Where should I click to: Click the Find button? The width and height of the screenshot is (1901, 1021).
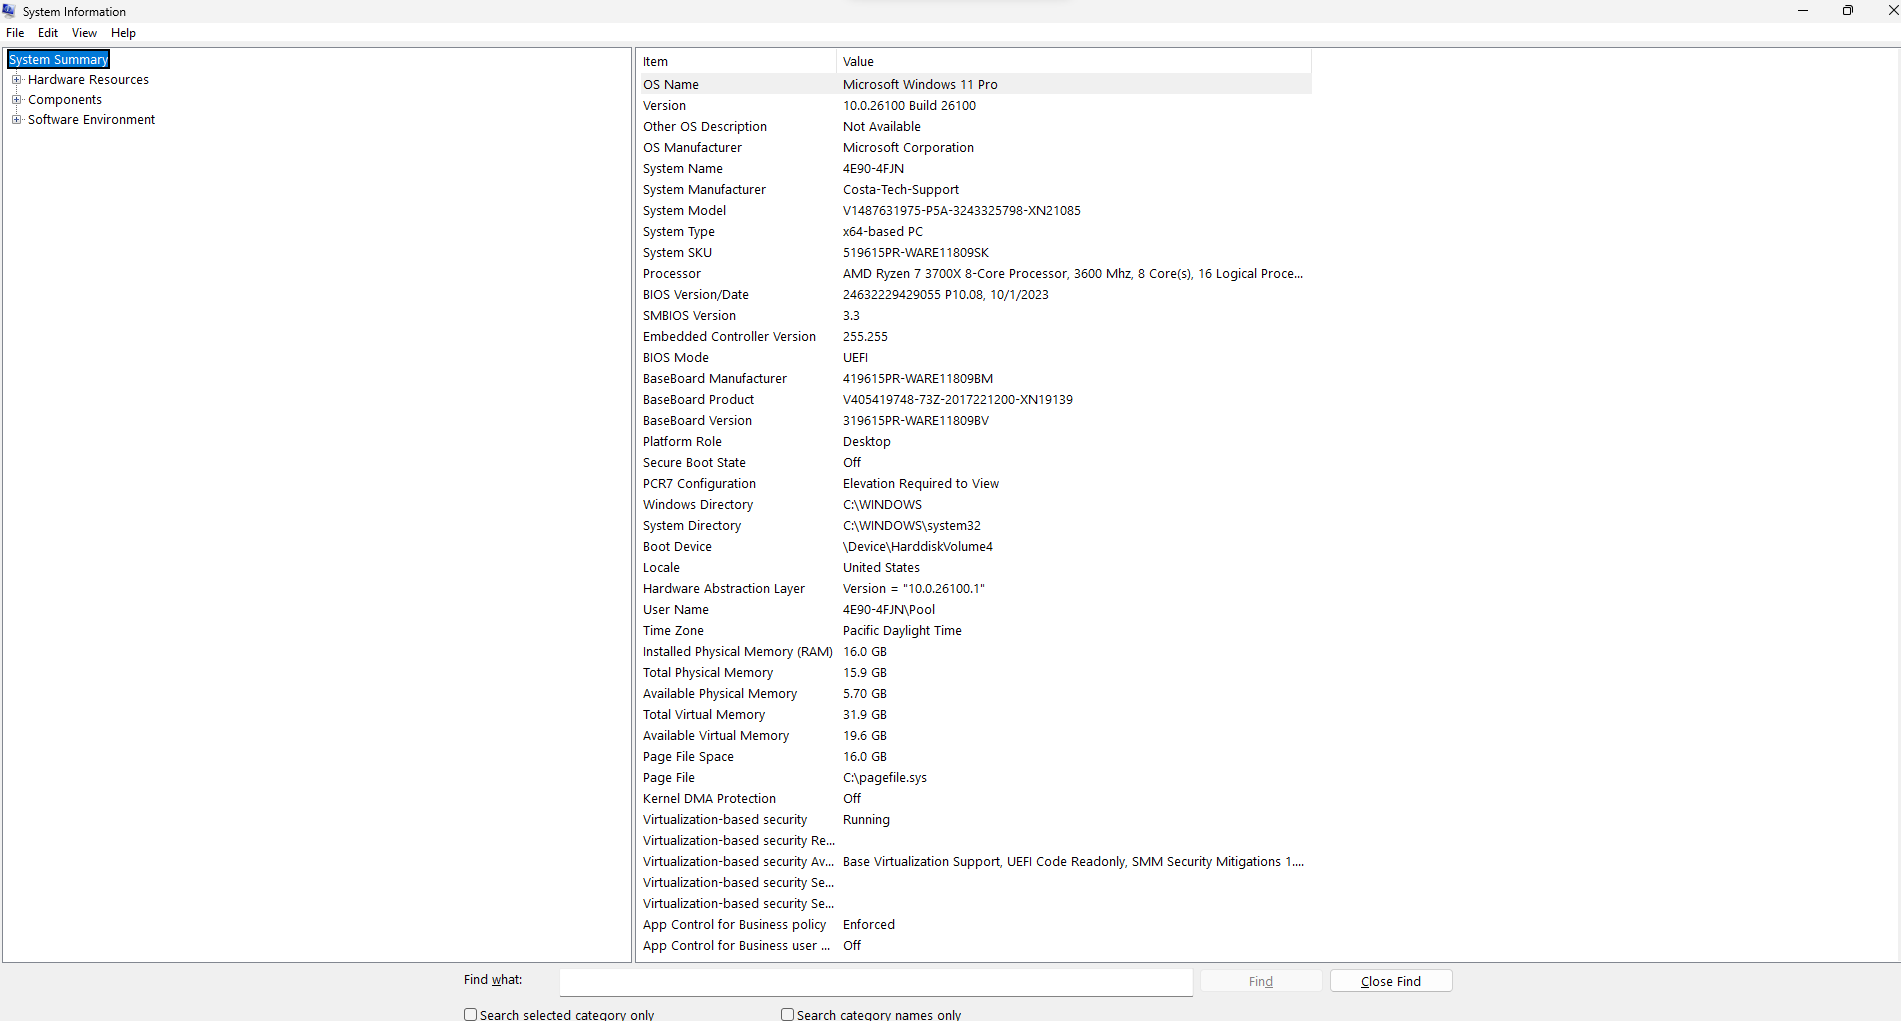[1261, 982]
